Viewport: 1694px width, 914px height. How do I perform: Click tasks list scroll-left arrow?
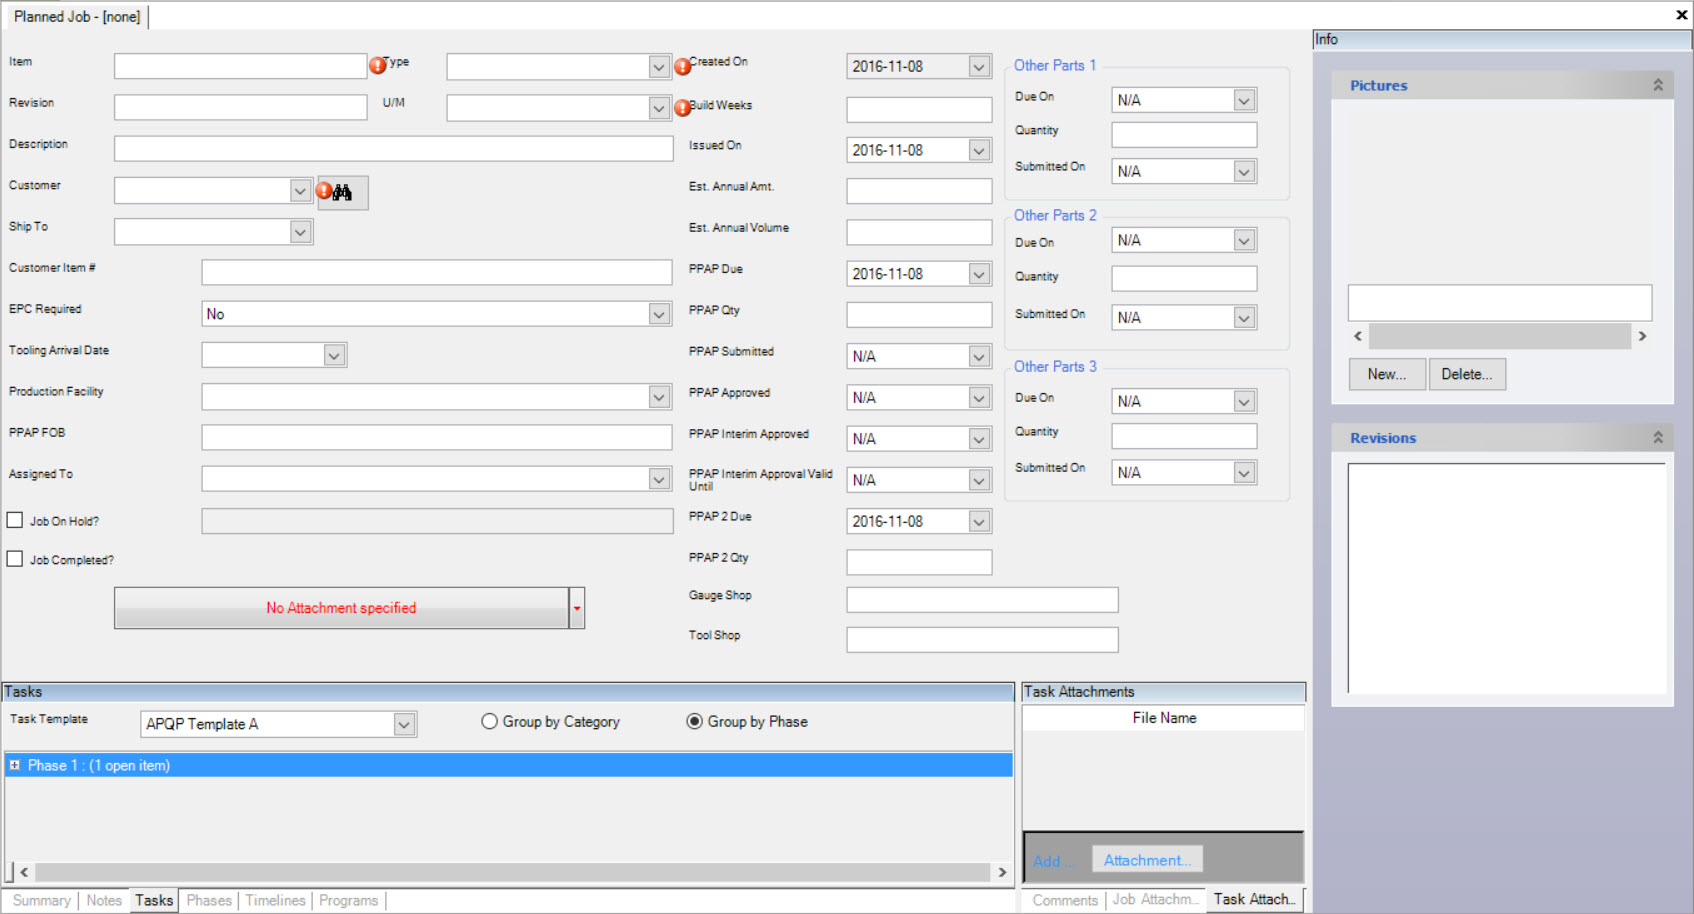pos(24,872)
